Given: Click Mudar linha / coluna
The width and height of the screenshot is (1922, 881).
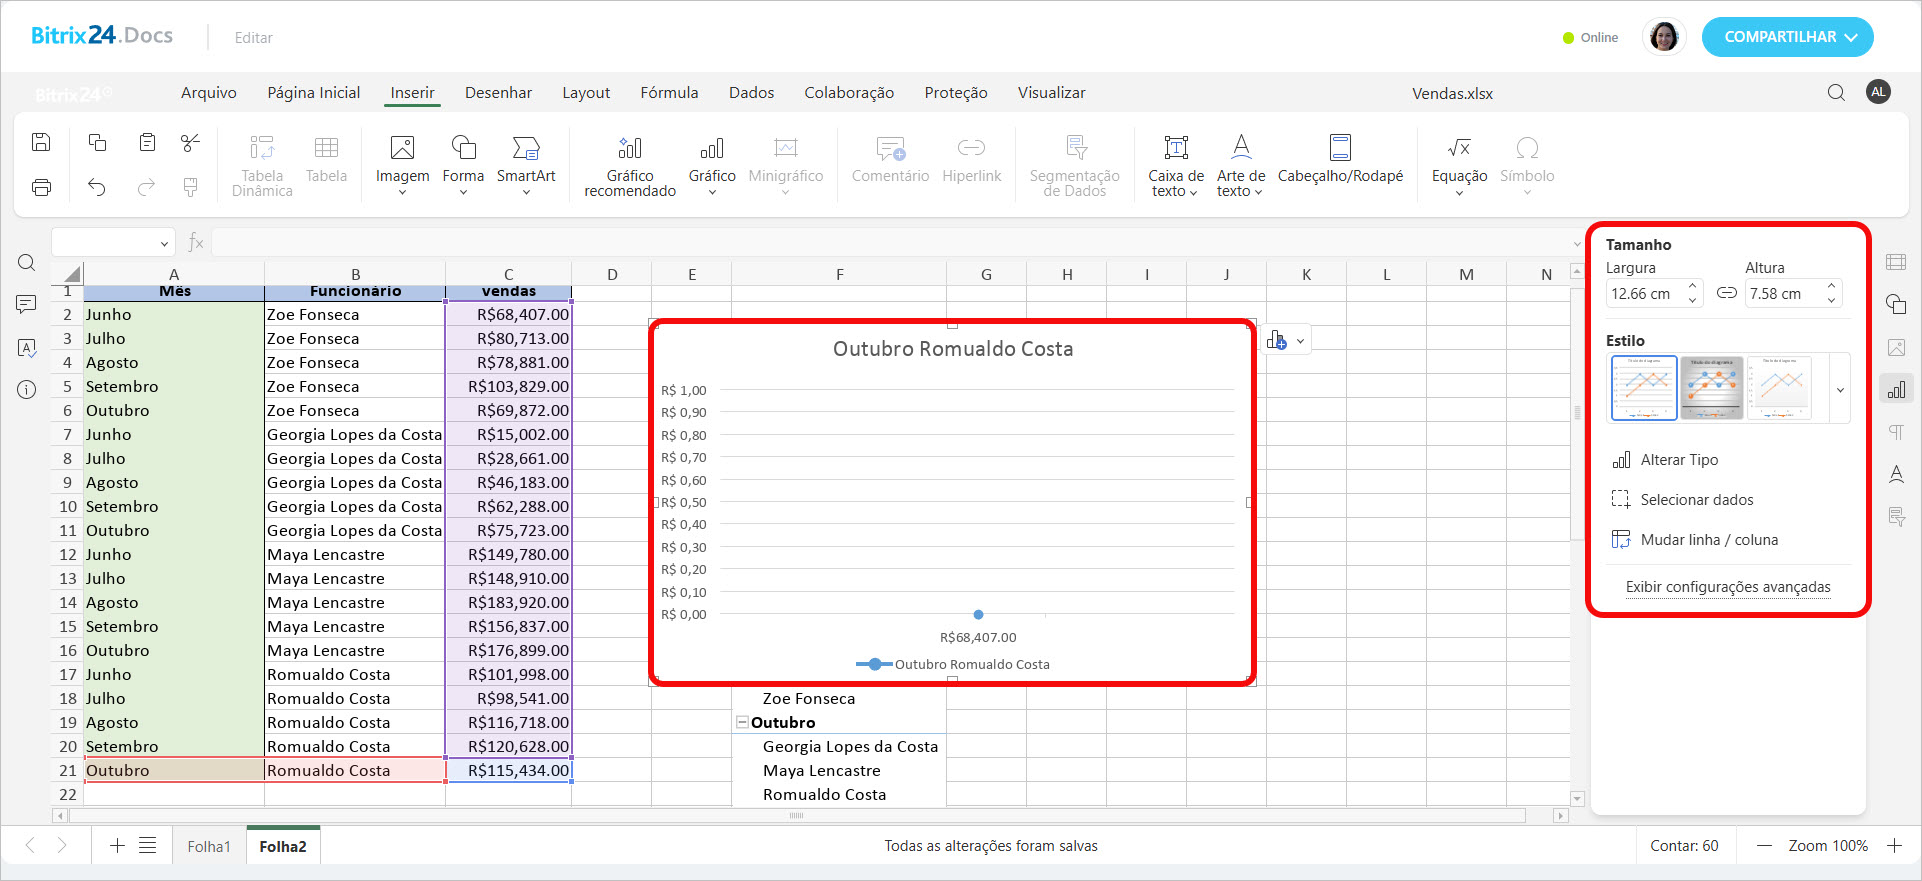Looking at the screenshot, I should click(1708, 540).
